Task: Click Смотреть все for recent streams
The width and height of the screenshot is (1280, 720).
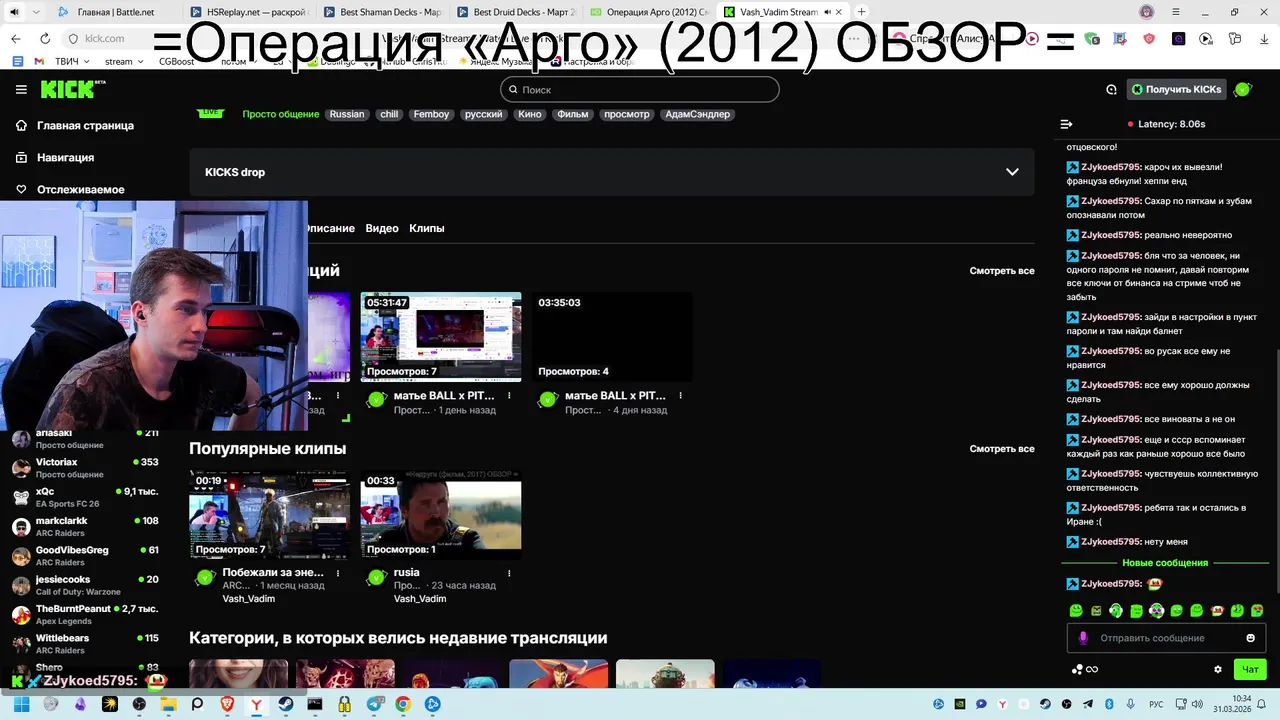Action: (1002, 271)
